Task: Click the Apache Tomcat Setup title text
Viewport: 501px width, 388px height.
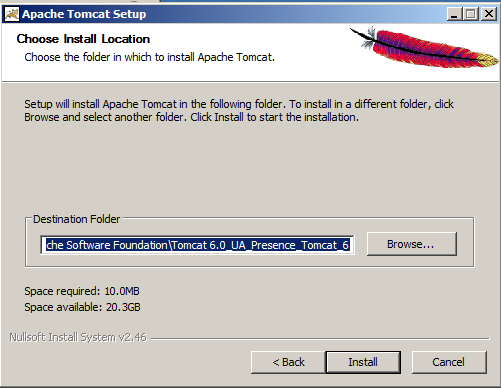Action: (x=84, y=14)
